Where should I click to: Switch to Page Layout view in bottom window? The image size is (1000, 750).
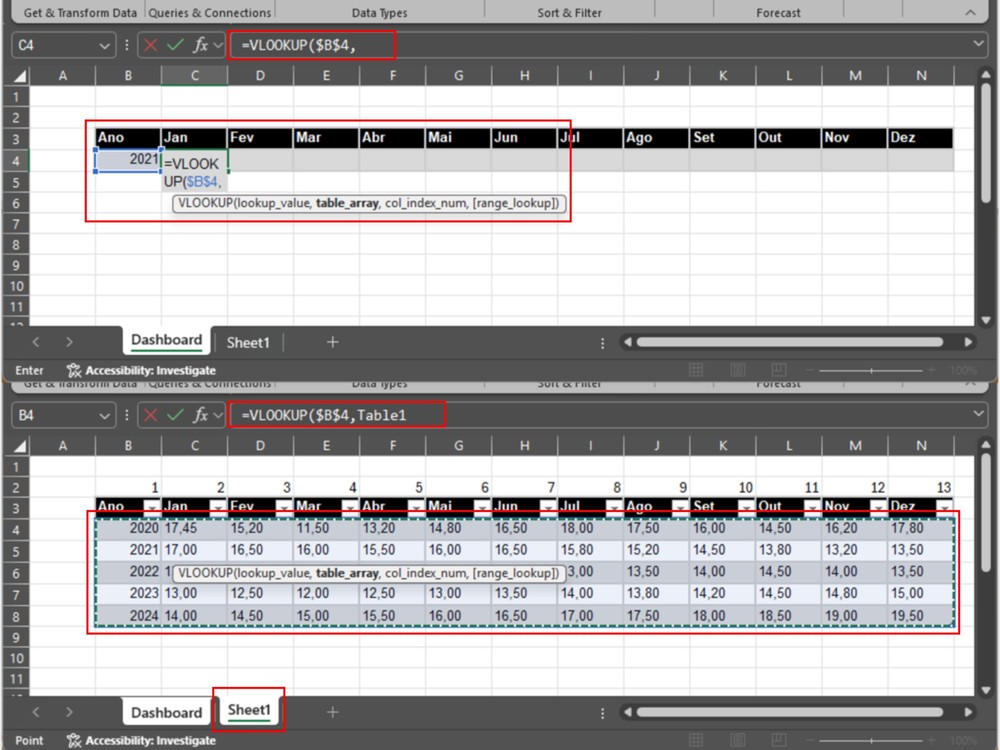[x=737, y=740]
